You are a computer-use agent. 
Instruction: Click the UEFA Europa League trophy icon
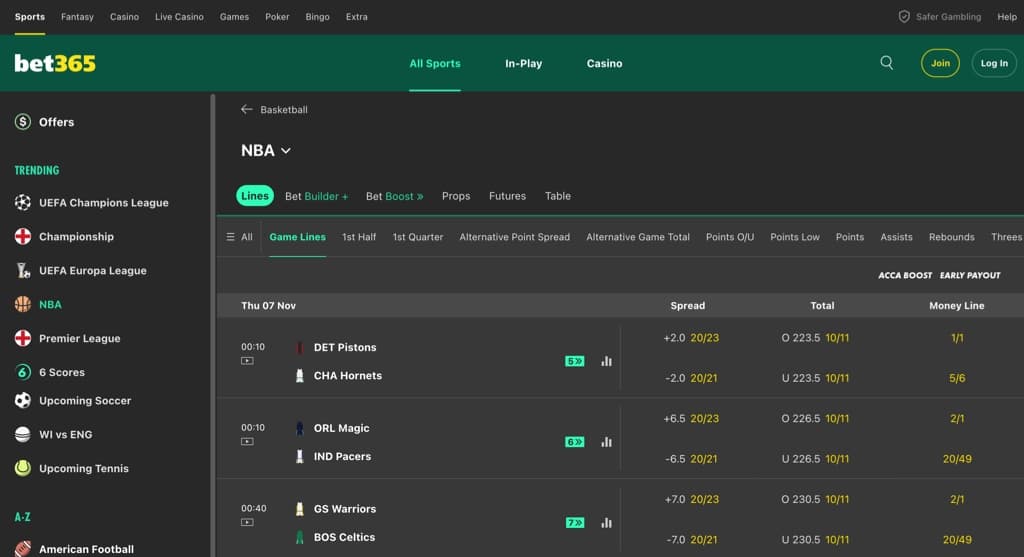coord(23,270)
